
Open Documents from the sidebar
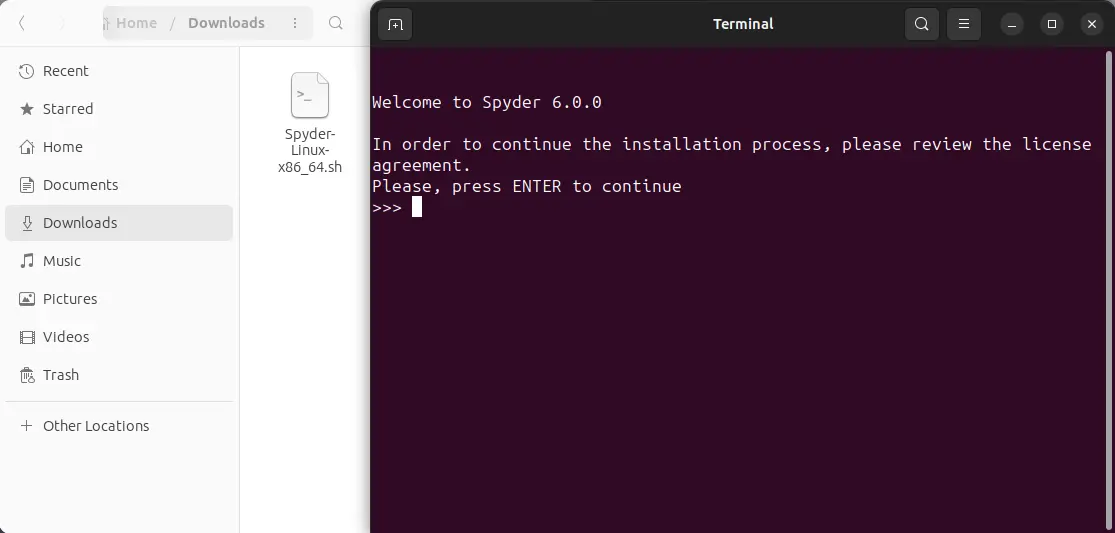80,185
